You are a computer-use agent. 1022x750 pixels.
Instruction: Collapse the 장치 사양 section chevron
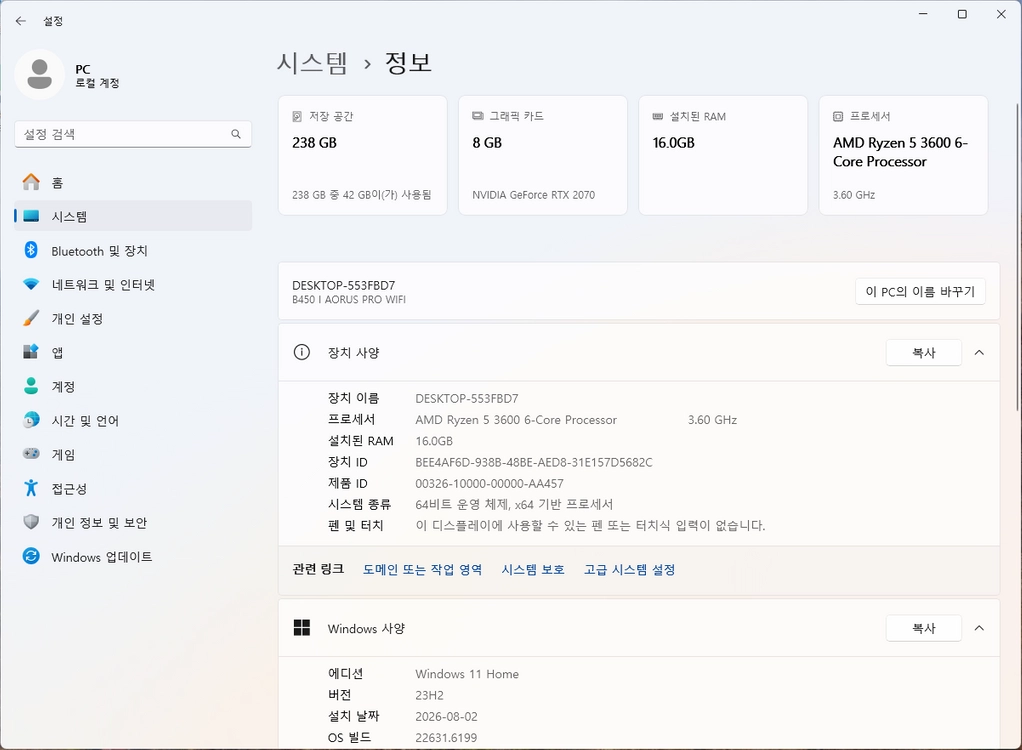[979, 353]
